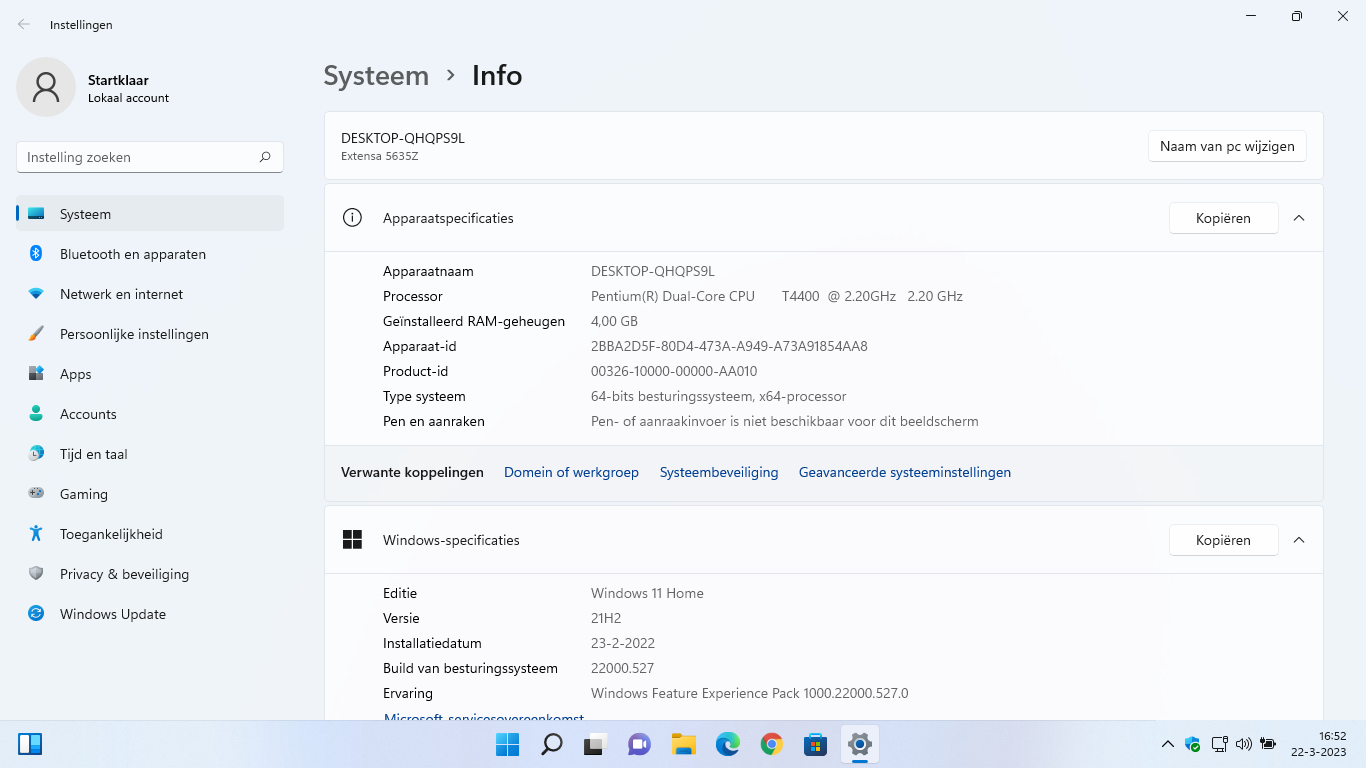
Task: Open Windows Security tray icon
Action: (x=1192, y=744)
